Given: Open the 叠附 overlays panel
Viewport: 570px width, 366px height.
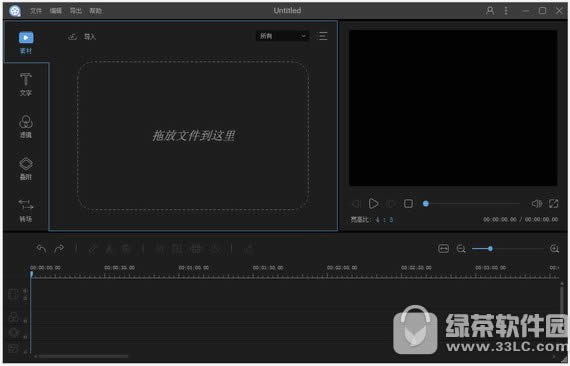Looking at the screenshot, I should pos(25,169).
